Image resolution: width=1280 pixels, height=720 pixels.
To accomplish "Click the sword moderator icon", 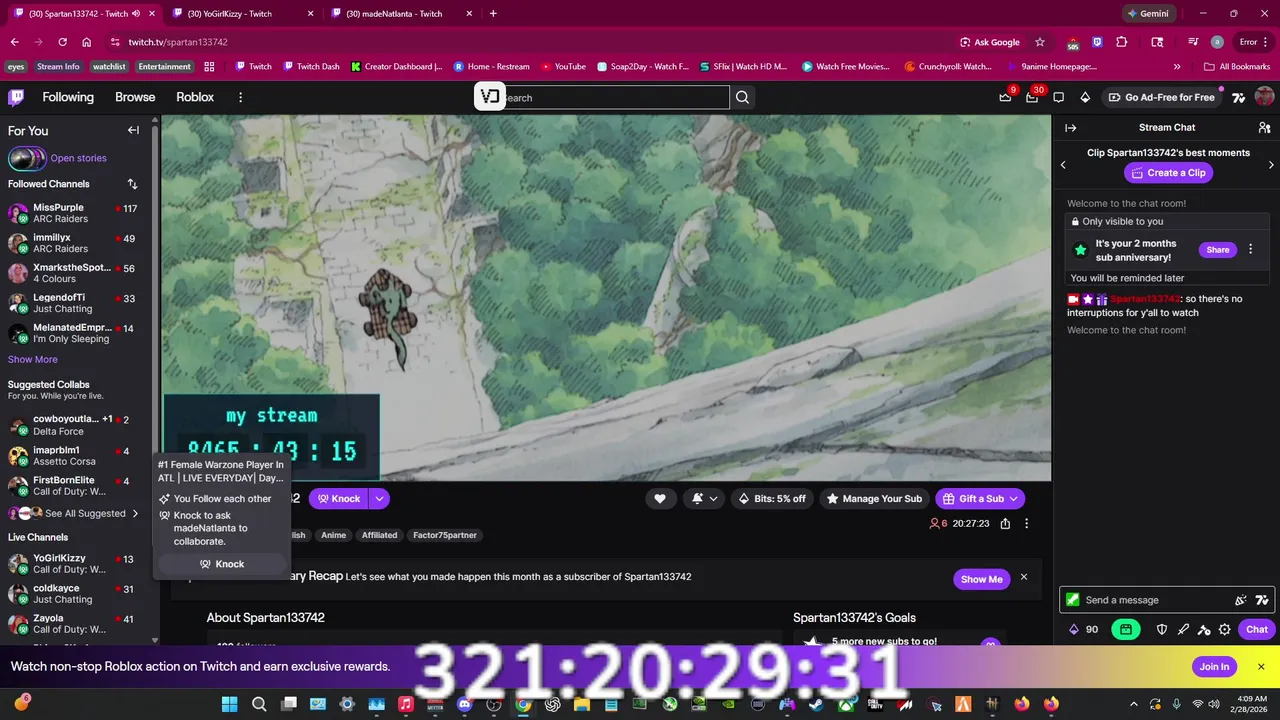I will click(x=1183, y=629).
